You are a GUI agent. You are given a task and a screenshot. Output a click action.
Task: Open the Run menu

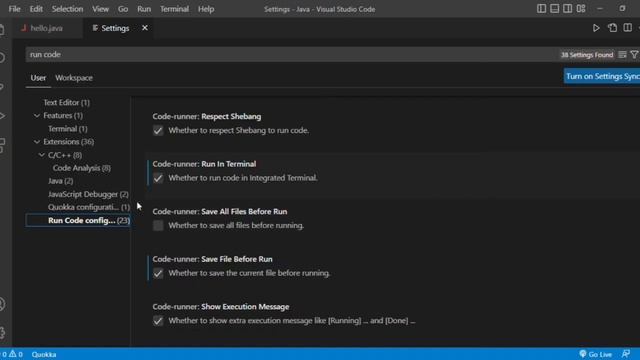click(x=144, y=9)
